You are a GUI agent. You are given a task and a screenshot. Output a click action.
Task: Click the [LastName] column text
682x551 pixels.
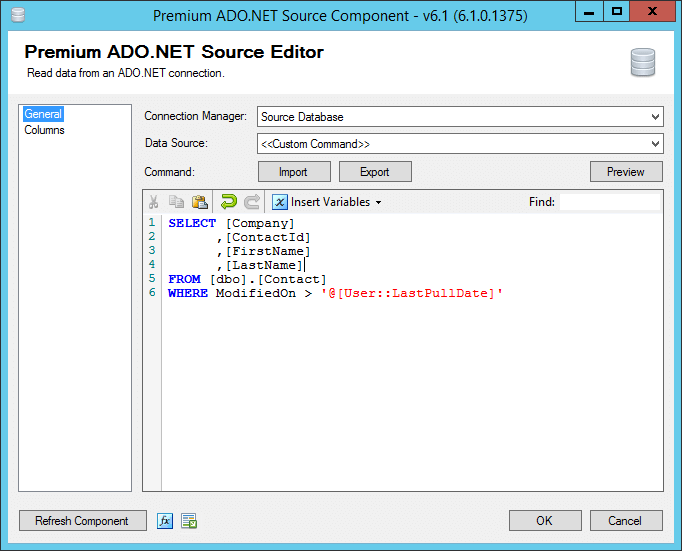[x=264, y=265]
